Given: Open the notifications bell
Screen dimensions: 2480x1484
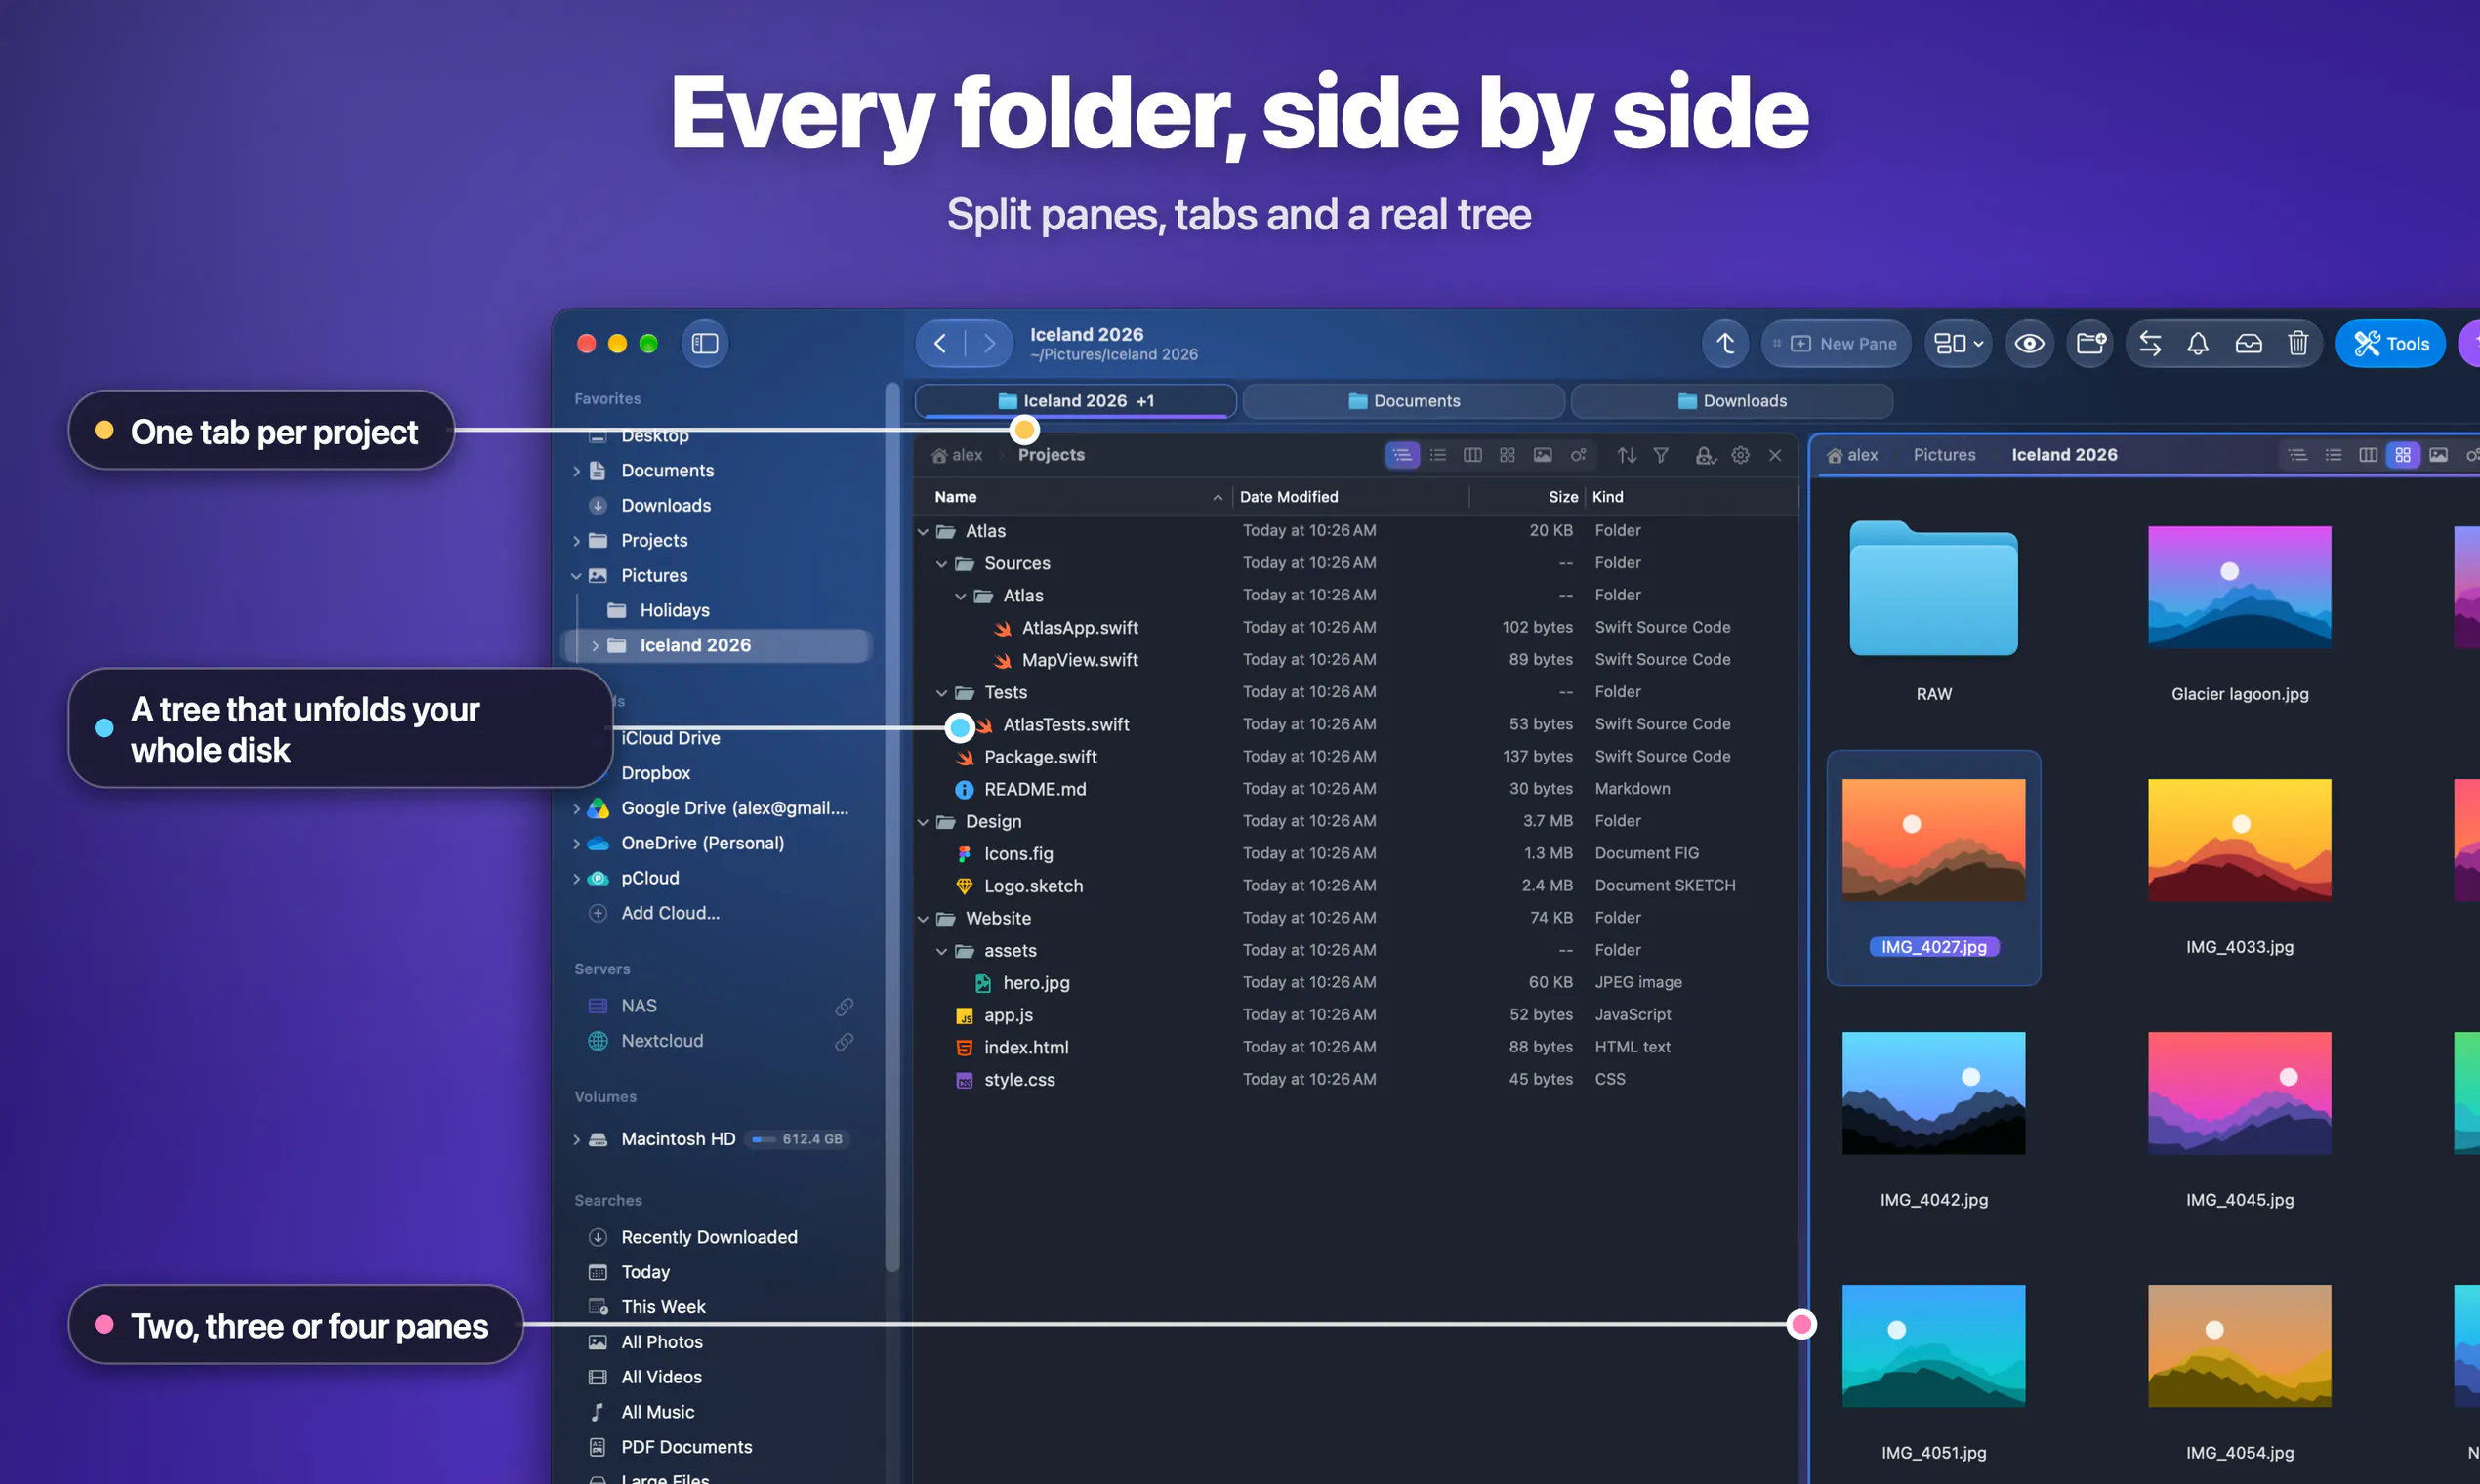Looking at the screenshot, I should pos(2198,343).
